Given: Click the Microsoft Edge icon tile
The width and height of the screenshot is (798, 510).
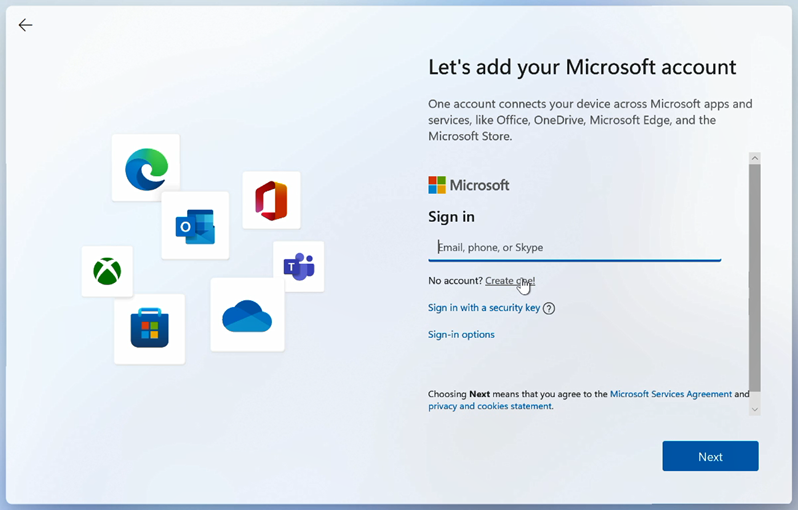Looking at the screenshot, I should click(146, 167).
